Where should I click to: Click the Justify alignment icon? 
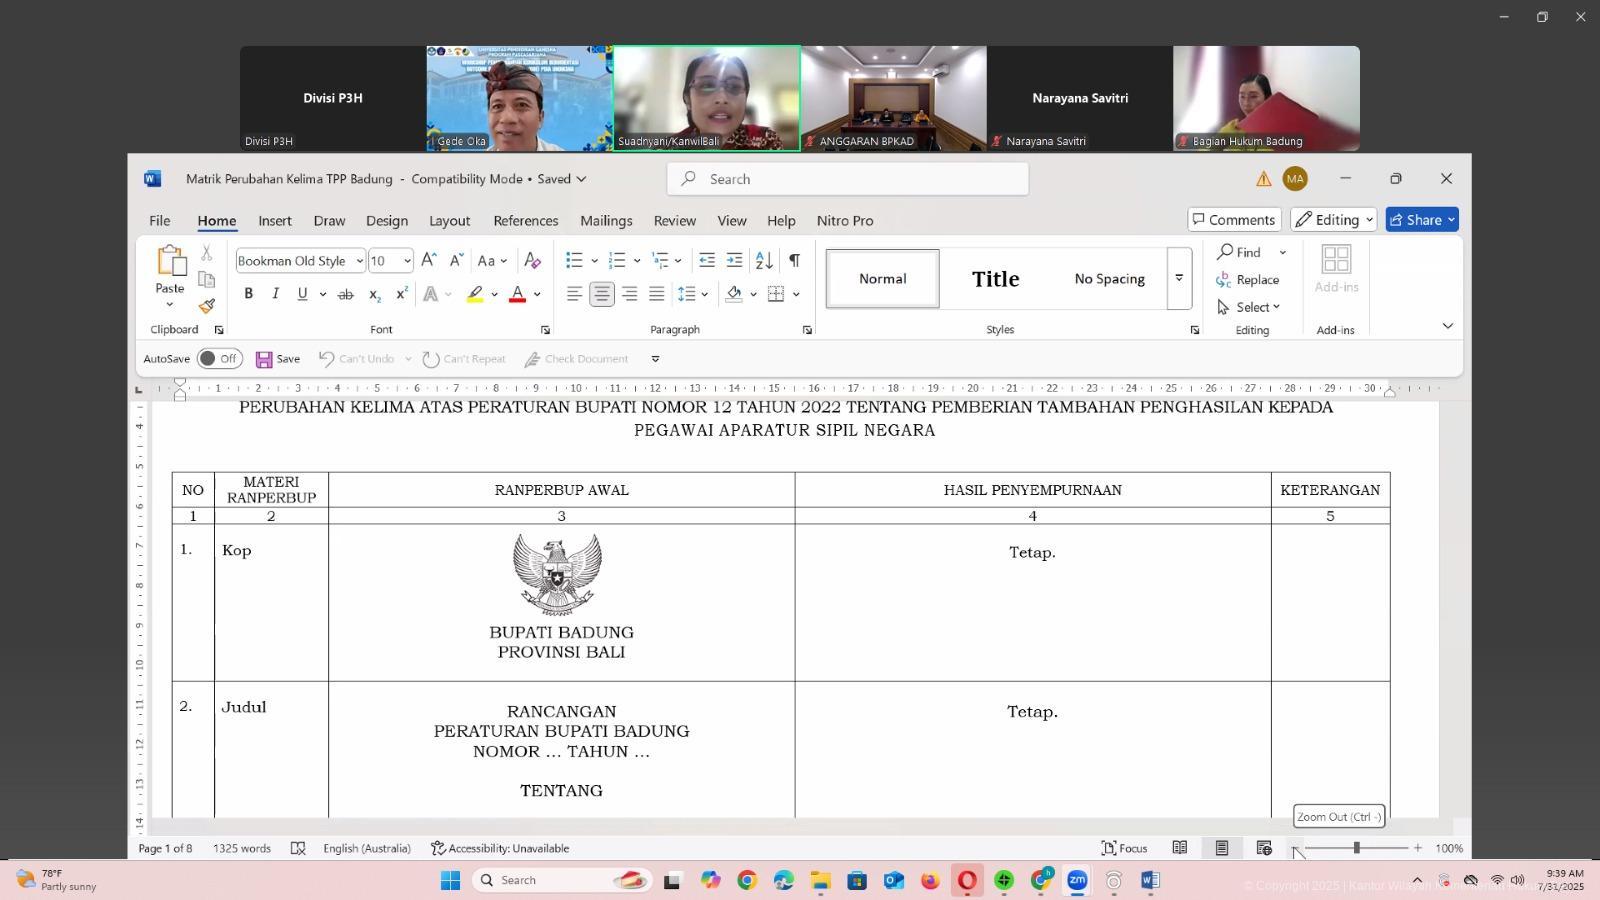point(656,294)
